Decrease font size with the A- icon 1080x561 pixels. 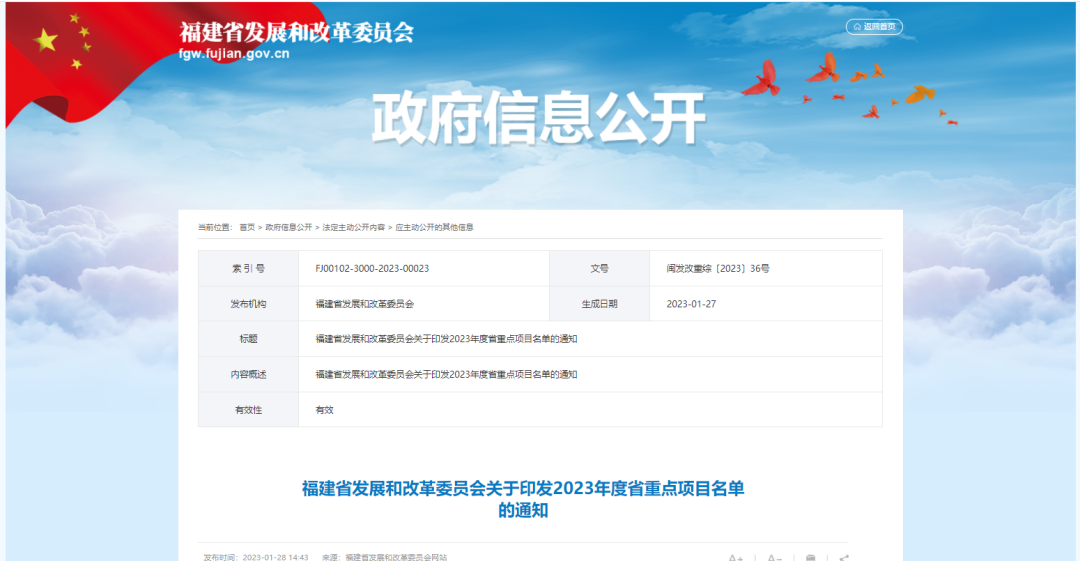(x=774, y=557)
